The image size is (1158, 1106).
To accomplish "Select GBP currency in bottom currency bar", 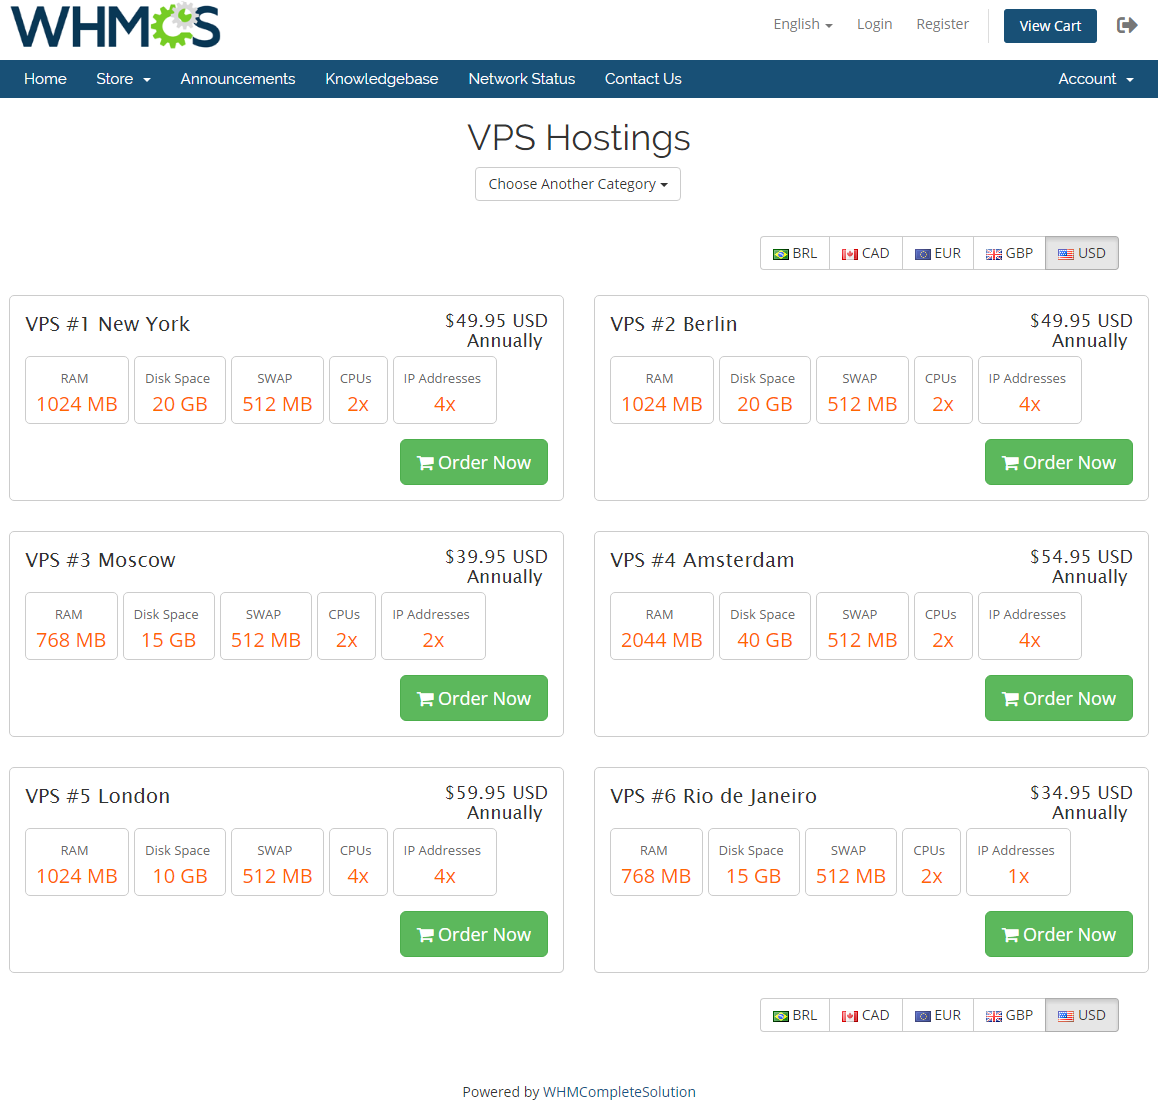I will coord(1009,1015).
